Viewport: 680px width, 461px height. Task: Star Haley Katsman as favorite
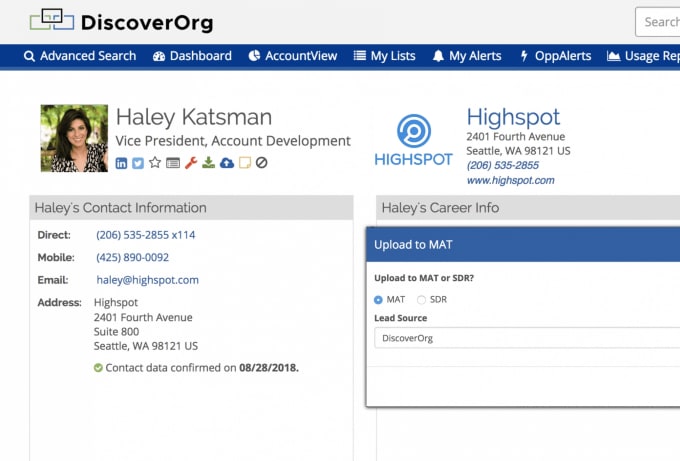coord(155,163)
